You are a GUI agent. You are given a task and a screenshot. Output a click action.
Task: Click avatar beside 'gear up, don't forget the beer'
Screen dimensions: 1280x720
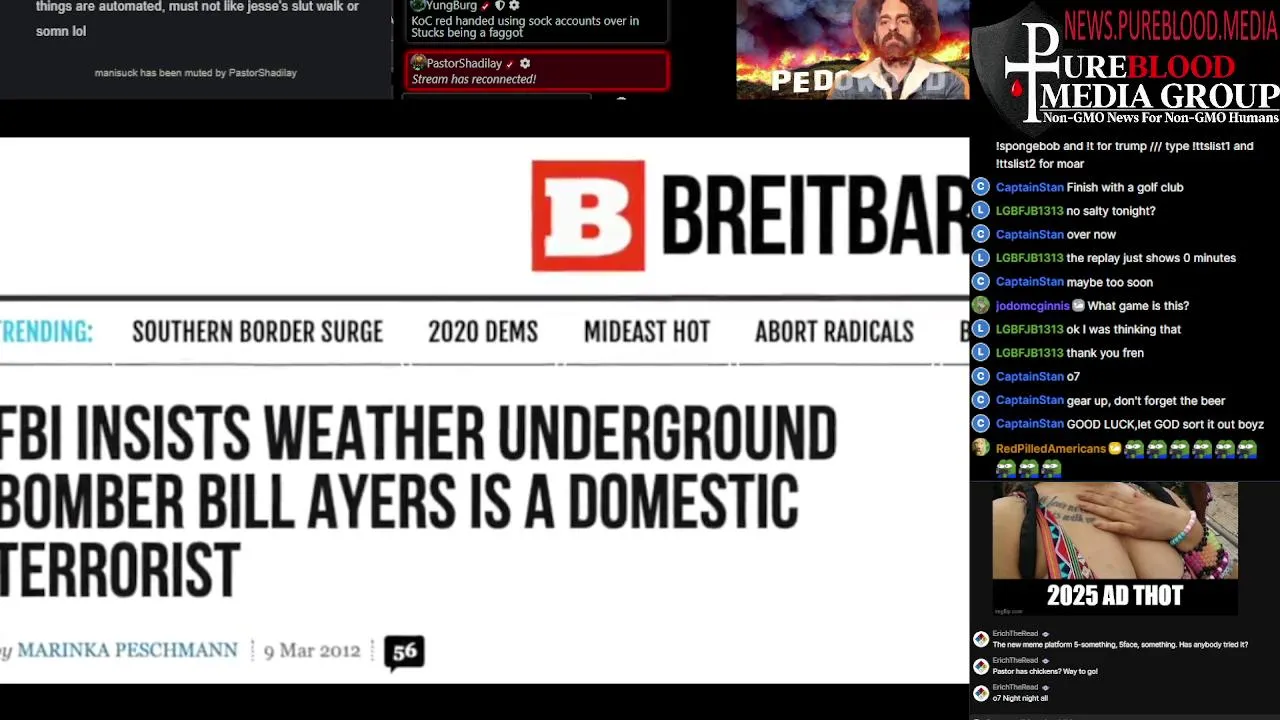(x=980, y=400)
